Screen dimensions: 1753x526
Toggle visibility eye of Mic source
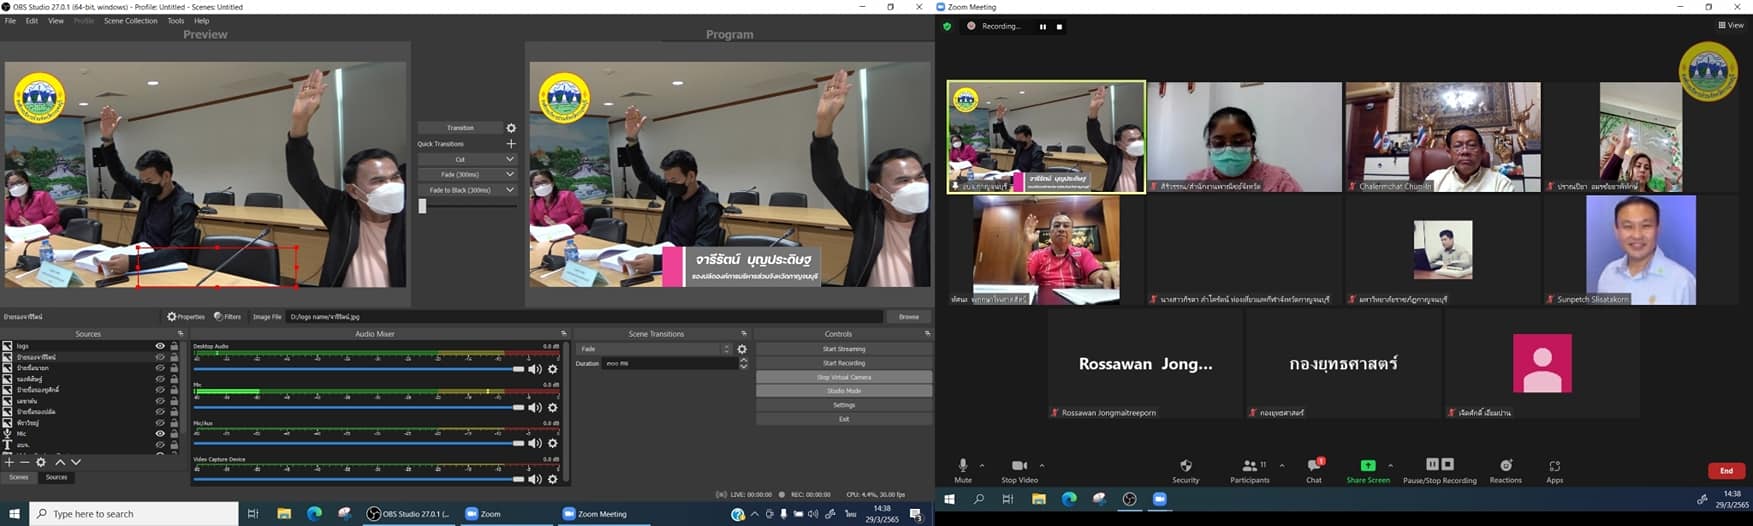click(x=160, y=434)
